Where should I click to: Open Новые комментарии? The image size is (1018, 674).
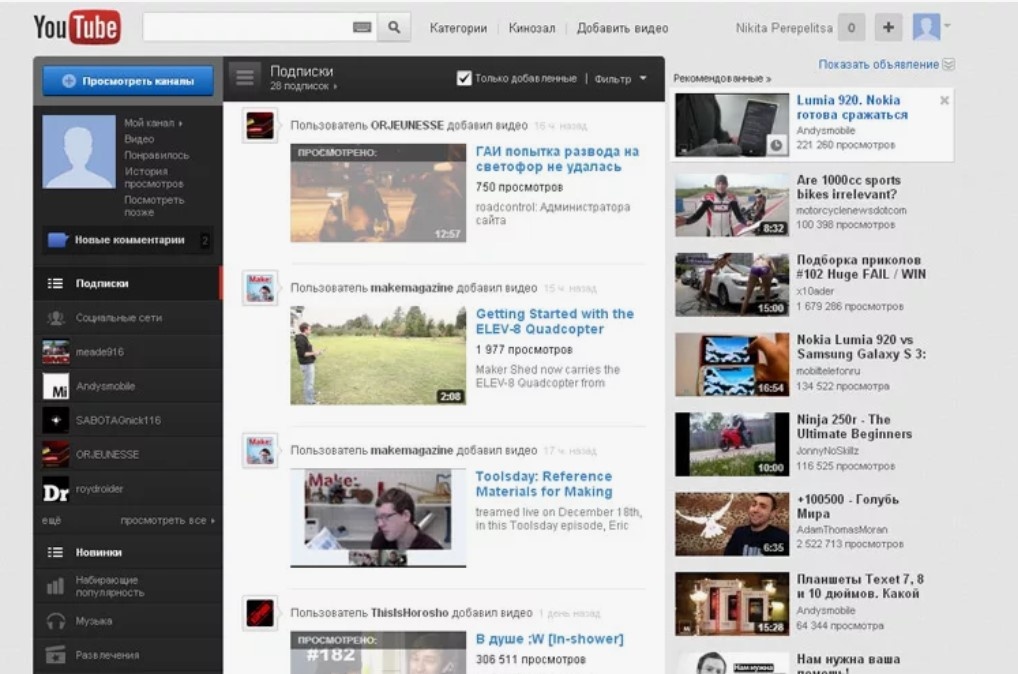click(x=128, y=240)
